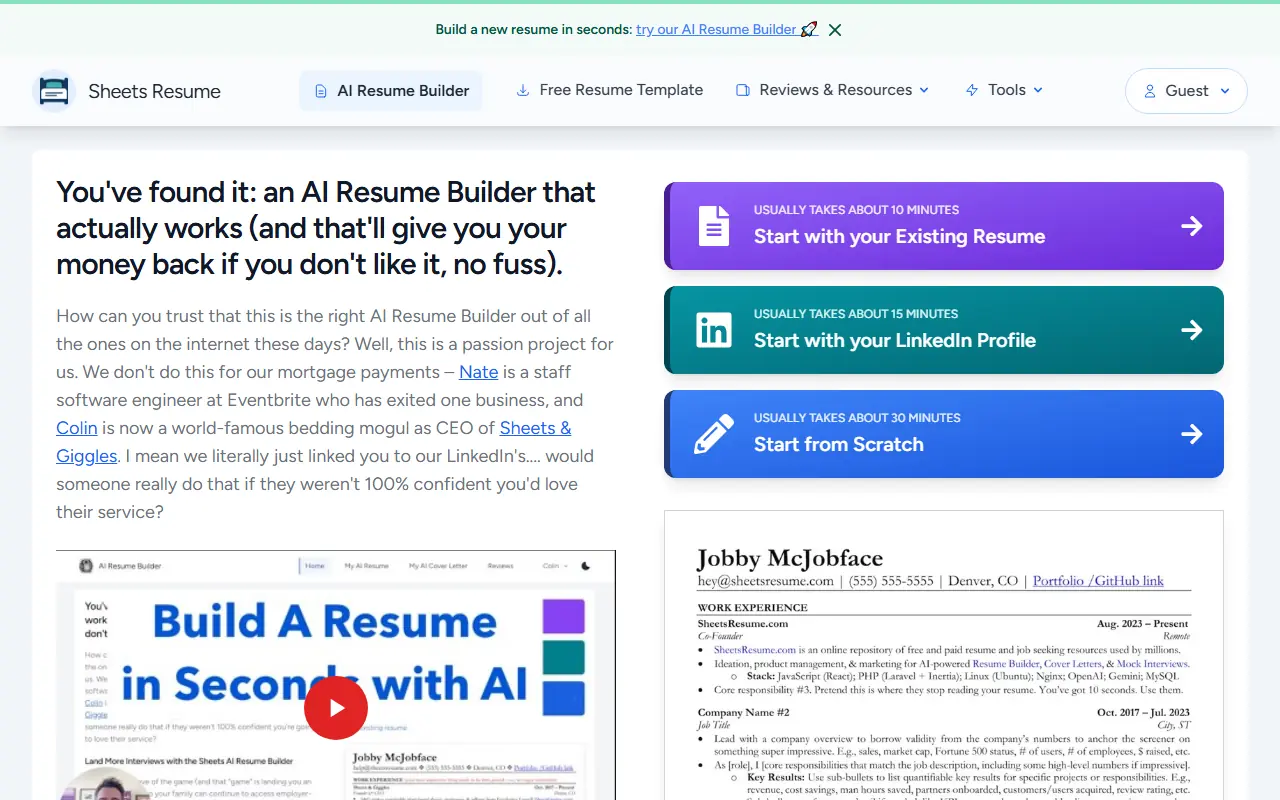Viewport: 1280px width, 800px height.
Task: Play the Build A Resume demo video
Action: click(x=336, y=707)
